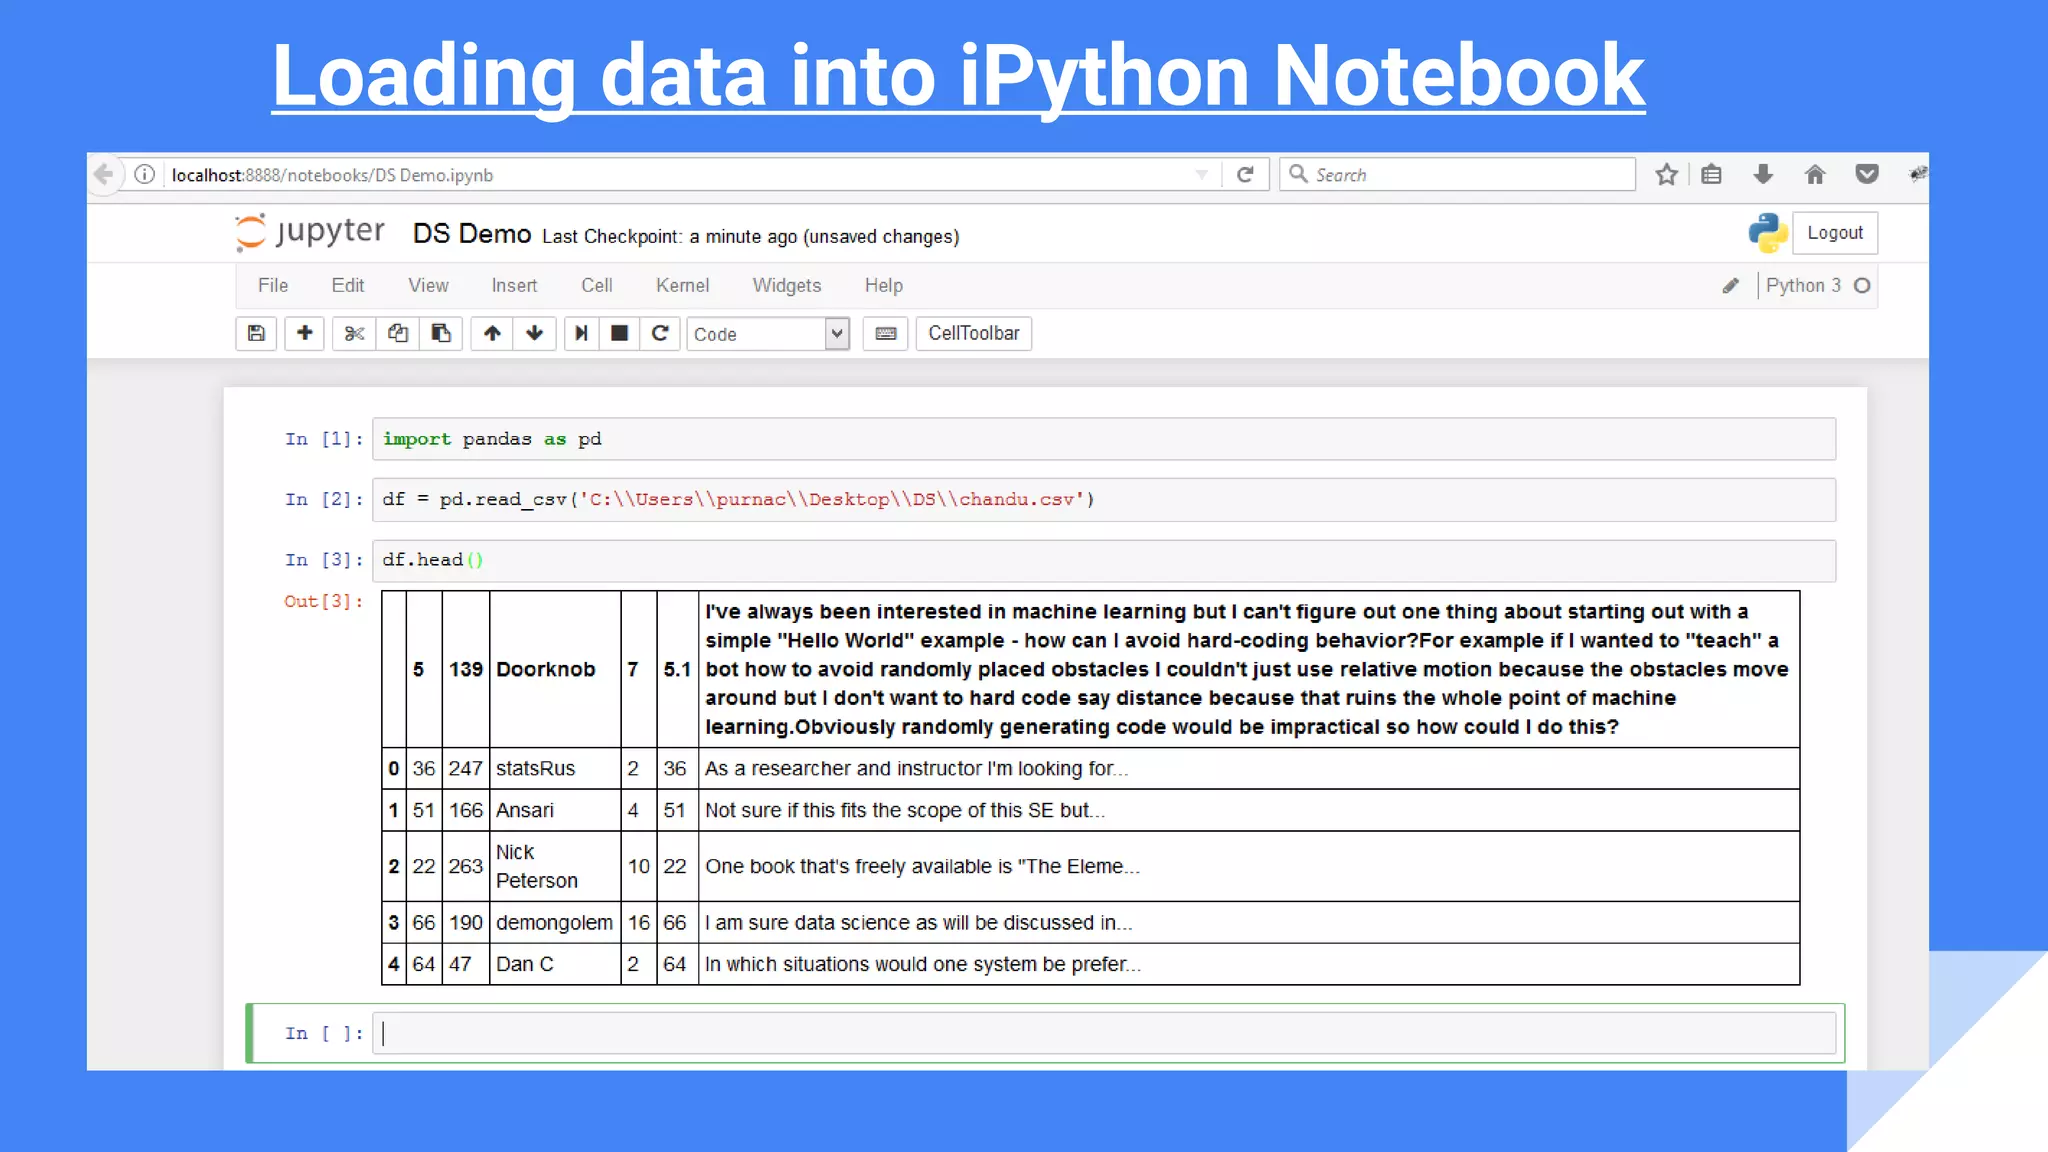Open the Cell menu

click(597, 286)
